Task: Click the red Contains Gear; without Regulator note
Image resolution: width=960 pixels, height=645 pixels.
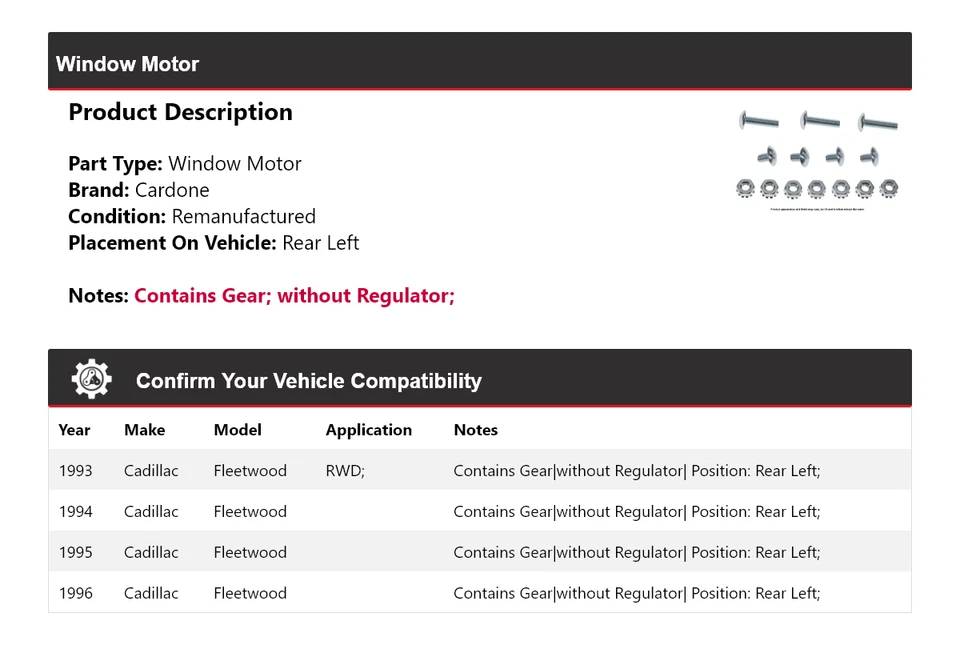Action: pyautogui.click(x=294, y=296)
